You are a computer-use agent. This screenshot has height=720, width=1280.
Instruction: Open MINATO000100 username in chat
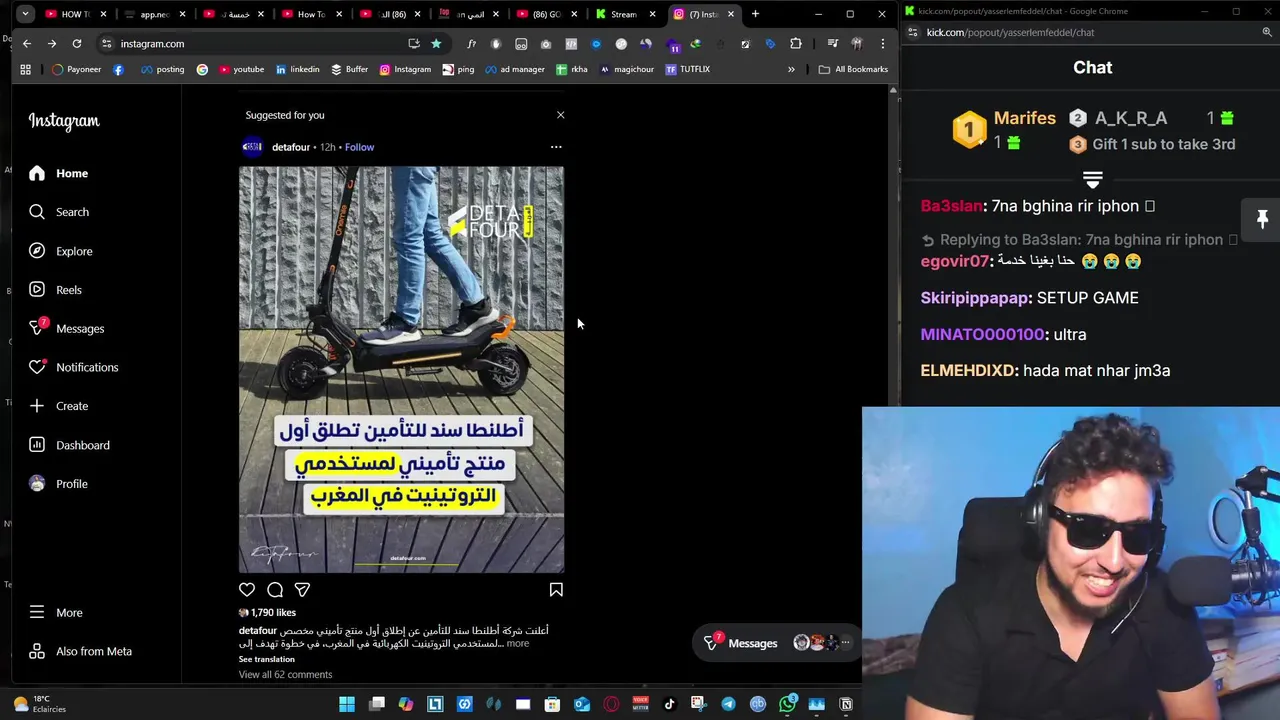(983, 334)
